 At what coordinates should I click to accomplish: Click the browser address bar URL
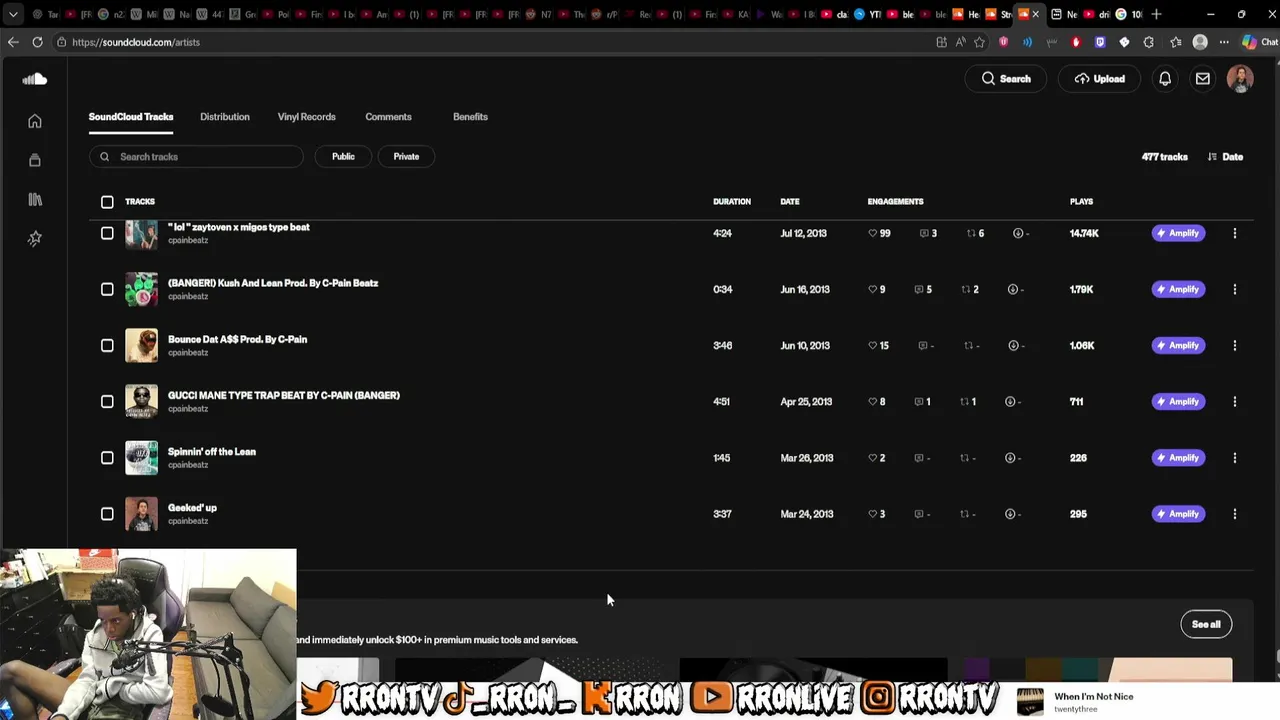[136, 42]
